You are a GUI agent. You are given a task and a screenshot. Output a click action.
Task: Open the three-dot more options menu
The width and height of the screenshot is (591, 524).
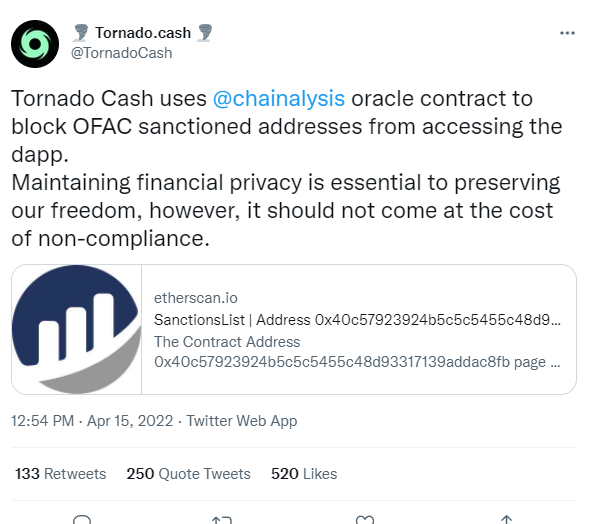(x=567, y=33)
